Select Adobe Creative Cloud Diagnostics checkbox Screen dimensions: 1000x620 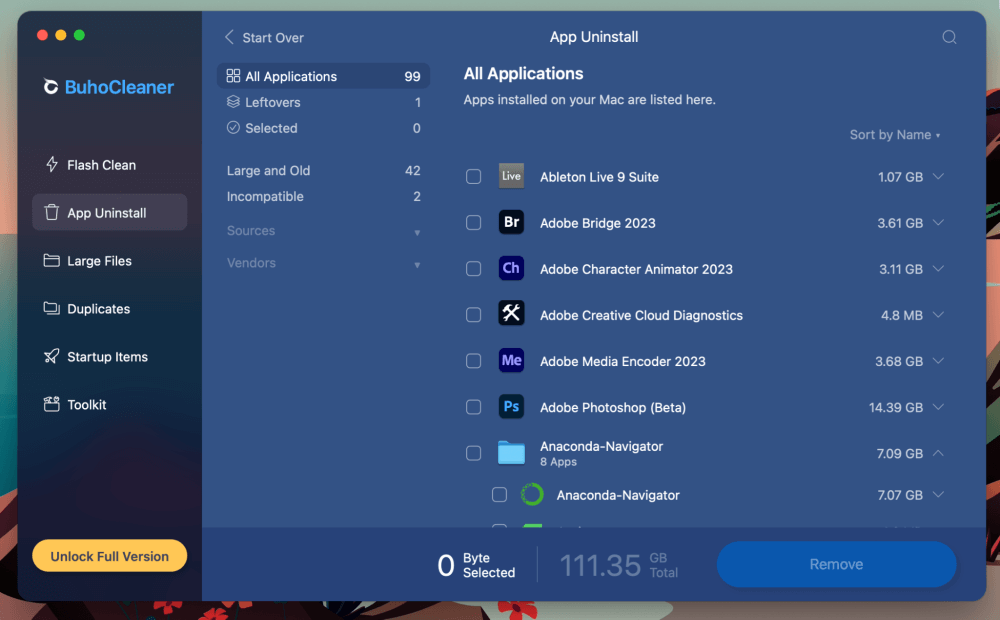473,315
